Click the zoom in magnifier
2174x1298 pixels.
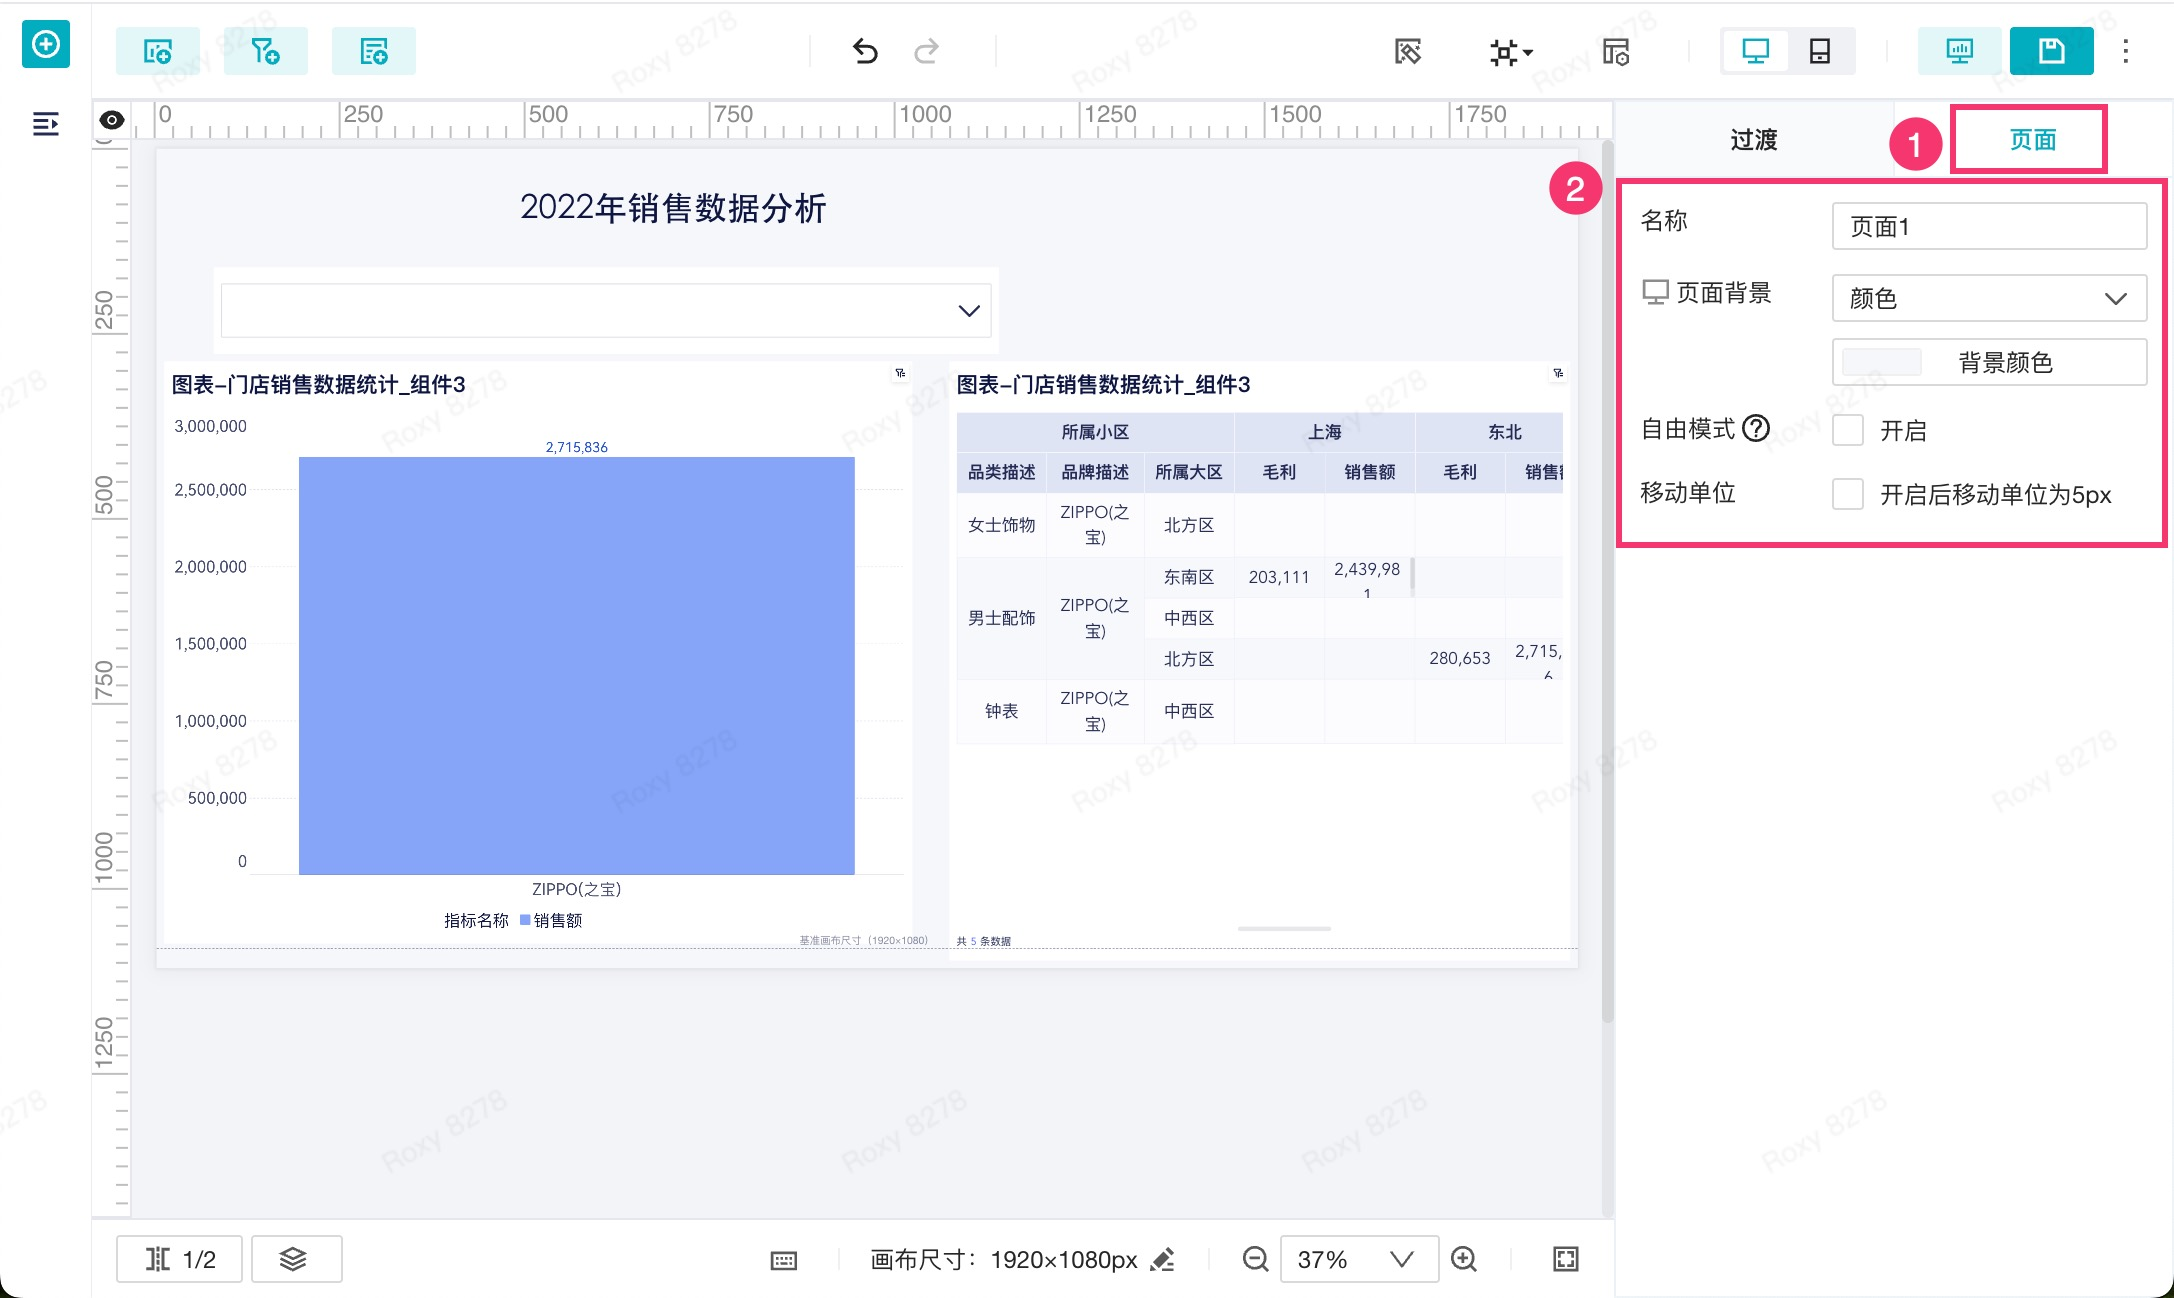point(1464,1259)
